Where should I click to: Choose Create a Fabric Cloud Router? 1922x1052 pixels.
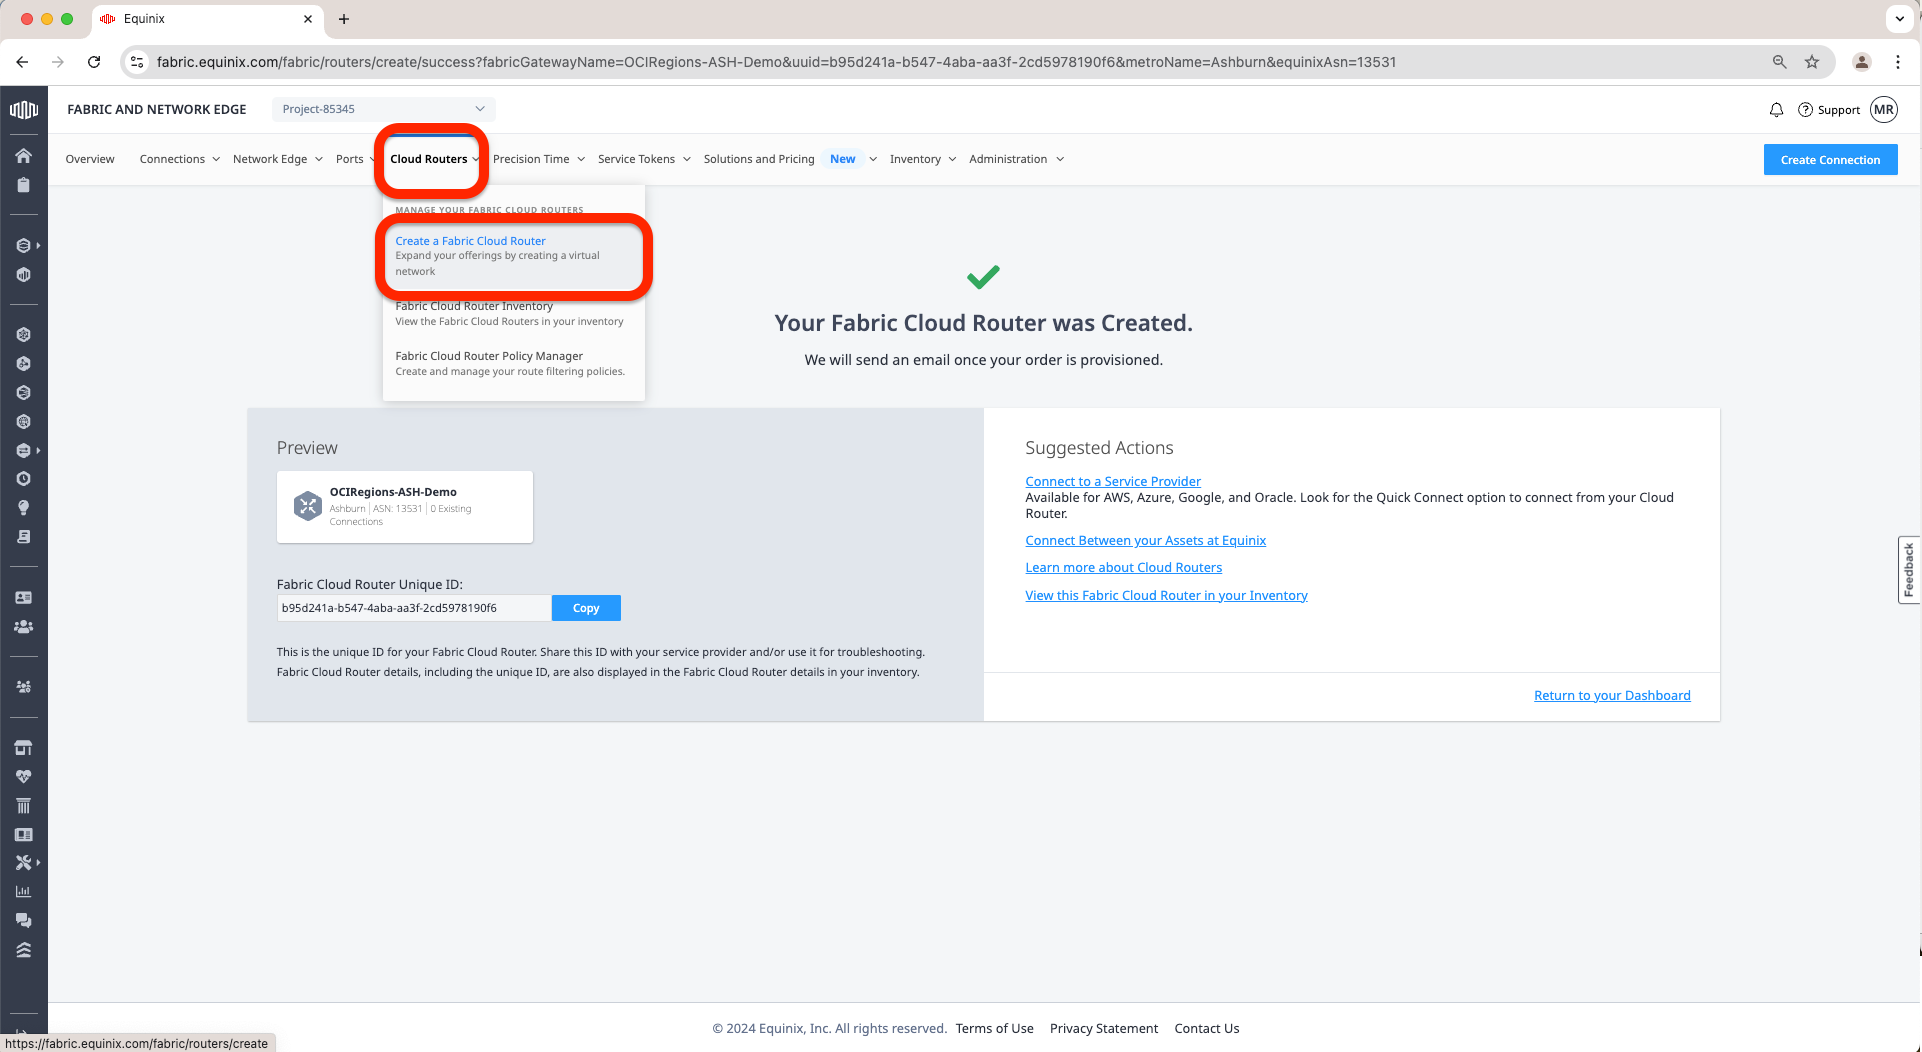pyautogui.click(x=513, y=256)
